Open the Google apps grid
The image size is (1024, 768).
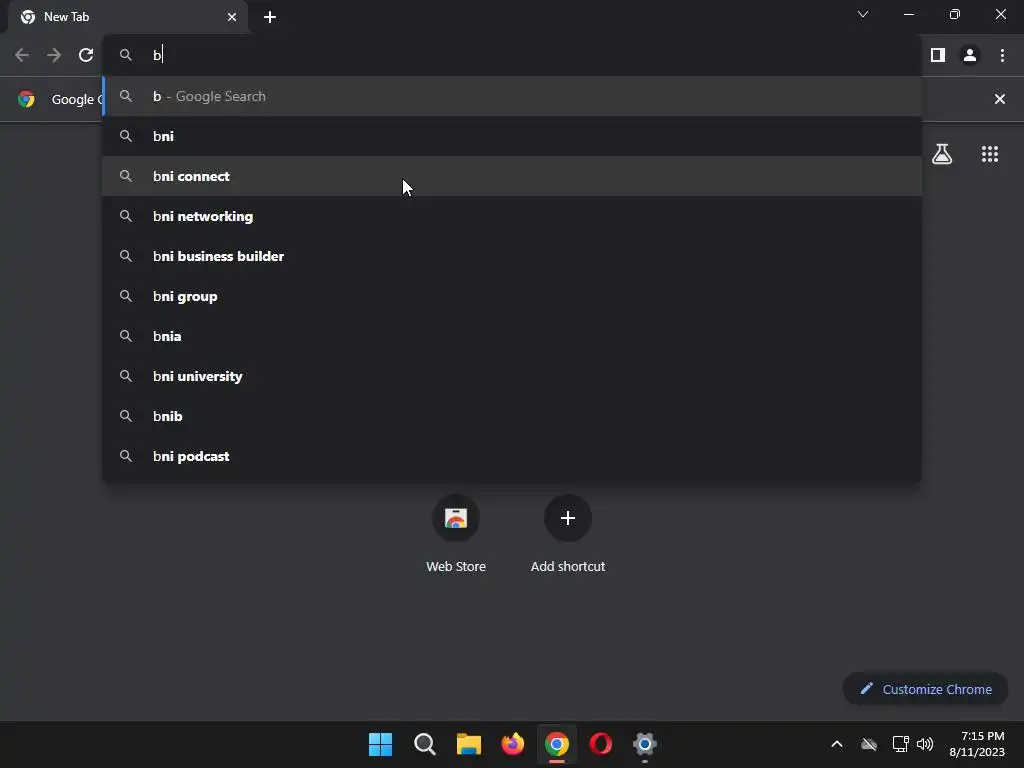click(989, 154)
